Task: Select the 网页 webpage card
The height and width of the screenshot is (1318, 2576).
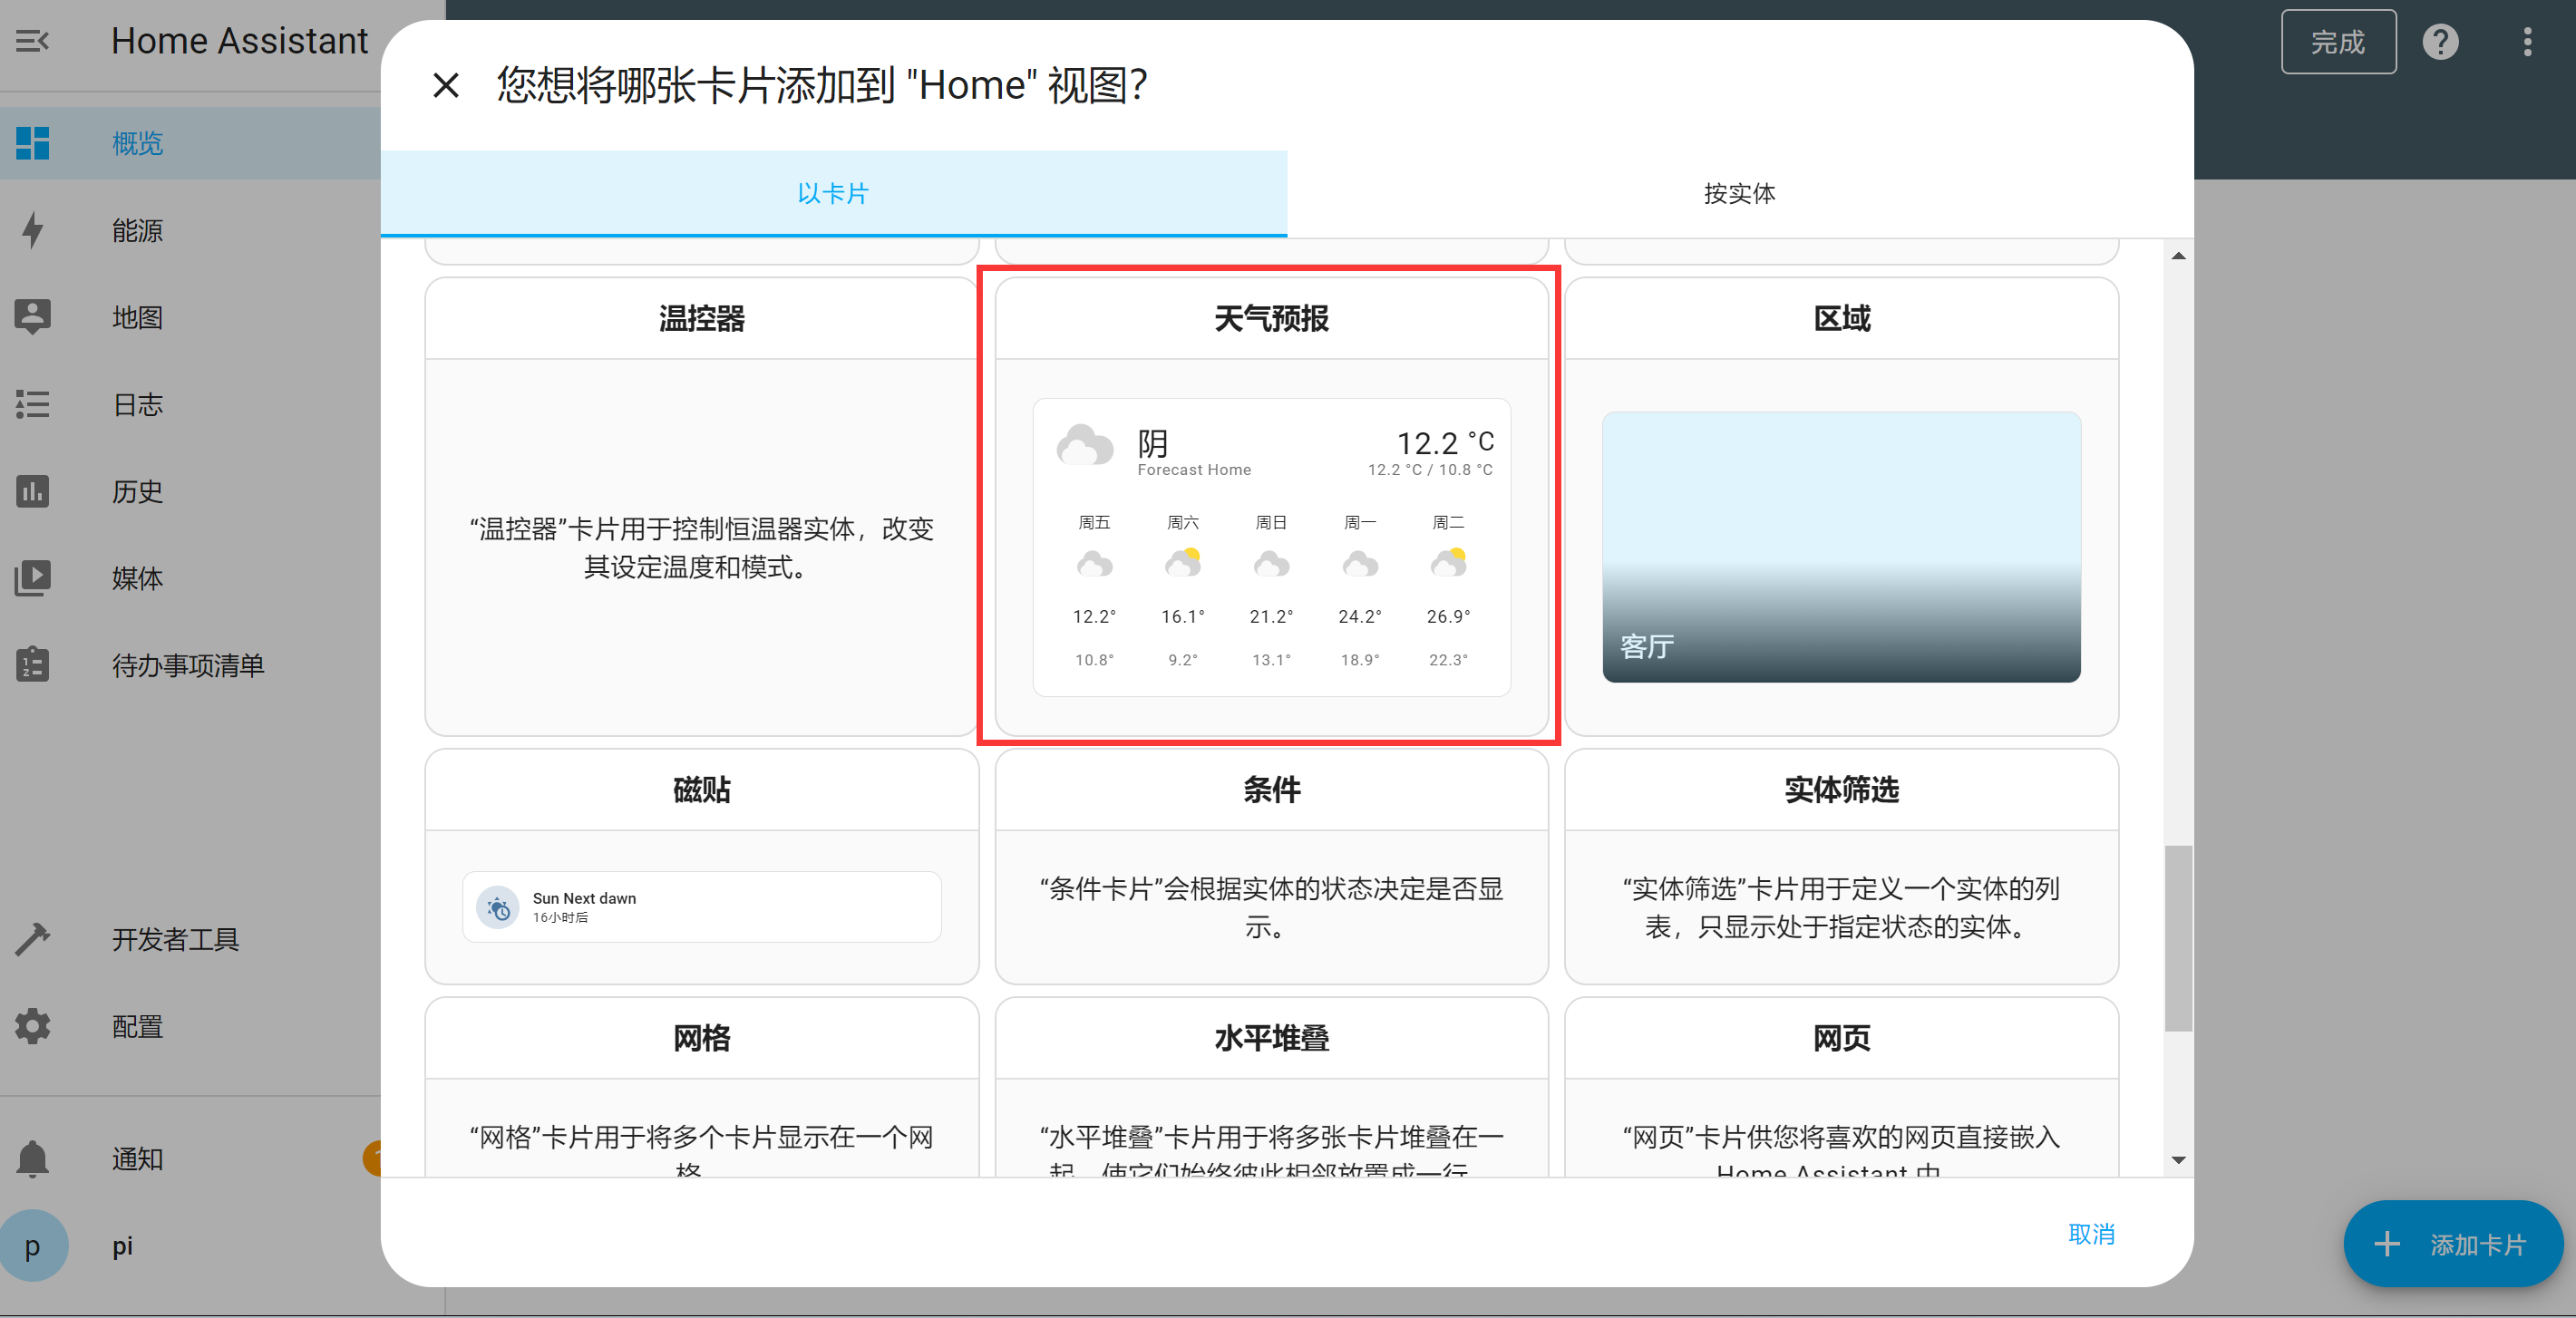Action: (1841, 1086)
